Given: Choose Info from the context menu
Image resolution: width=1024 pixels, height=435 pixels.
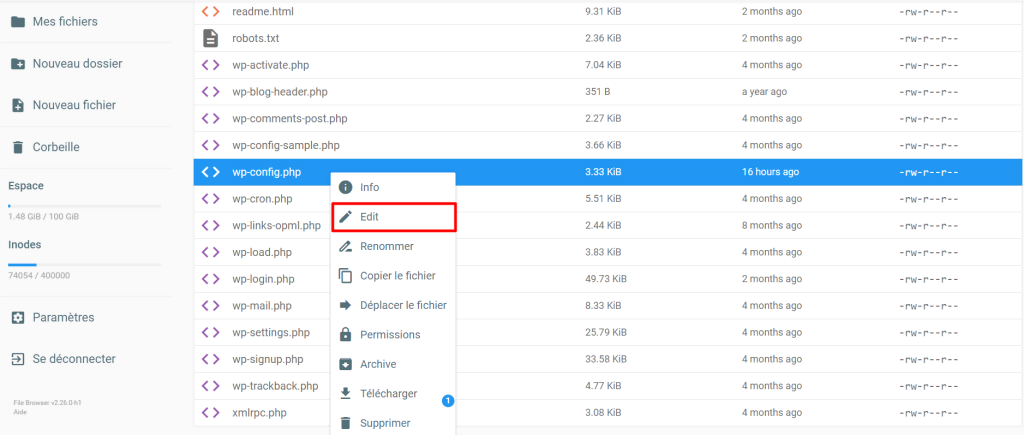Looking at the screenshot, I should tap(392, 187).
